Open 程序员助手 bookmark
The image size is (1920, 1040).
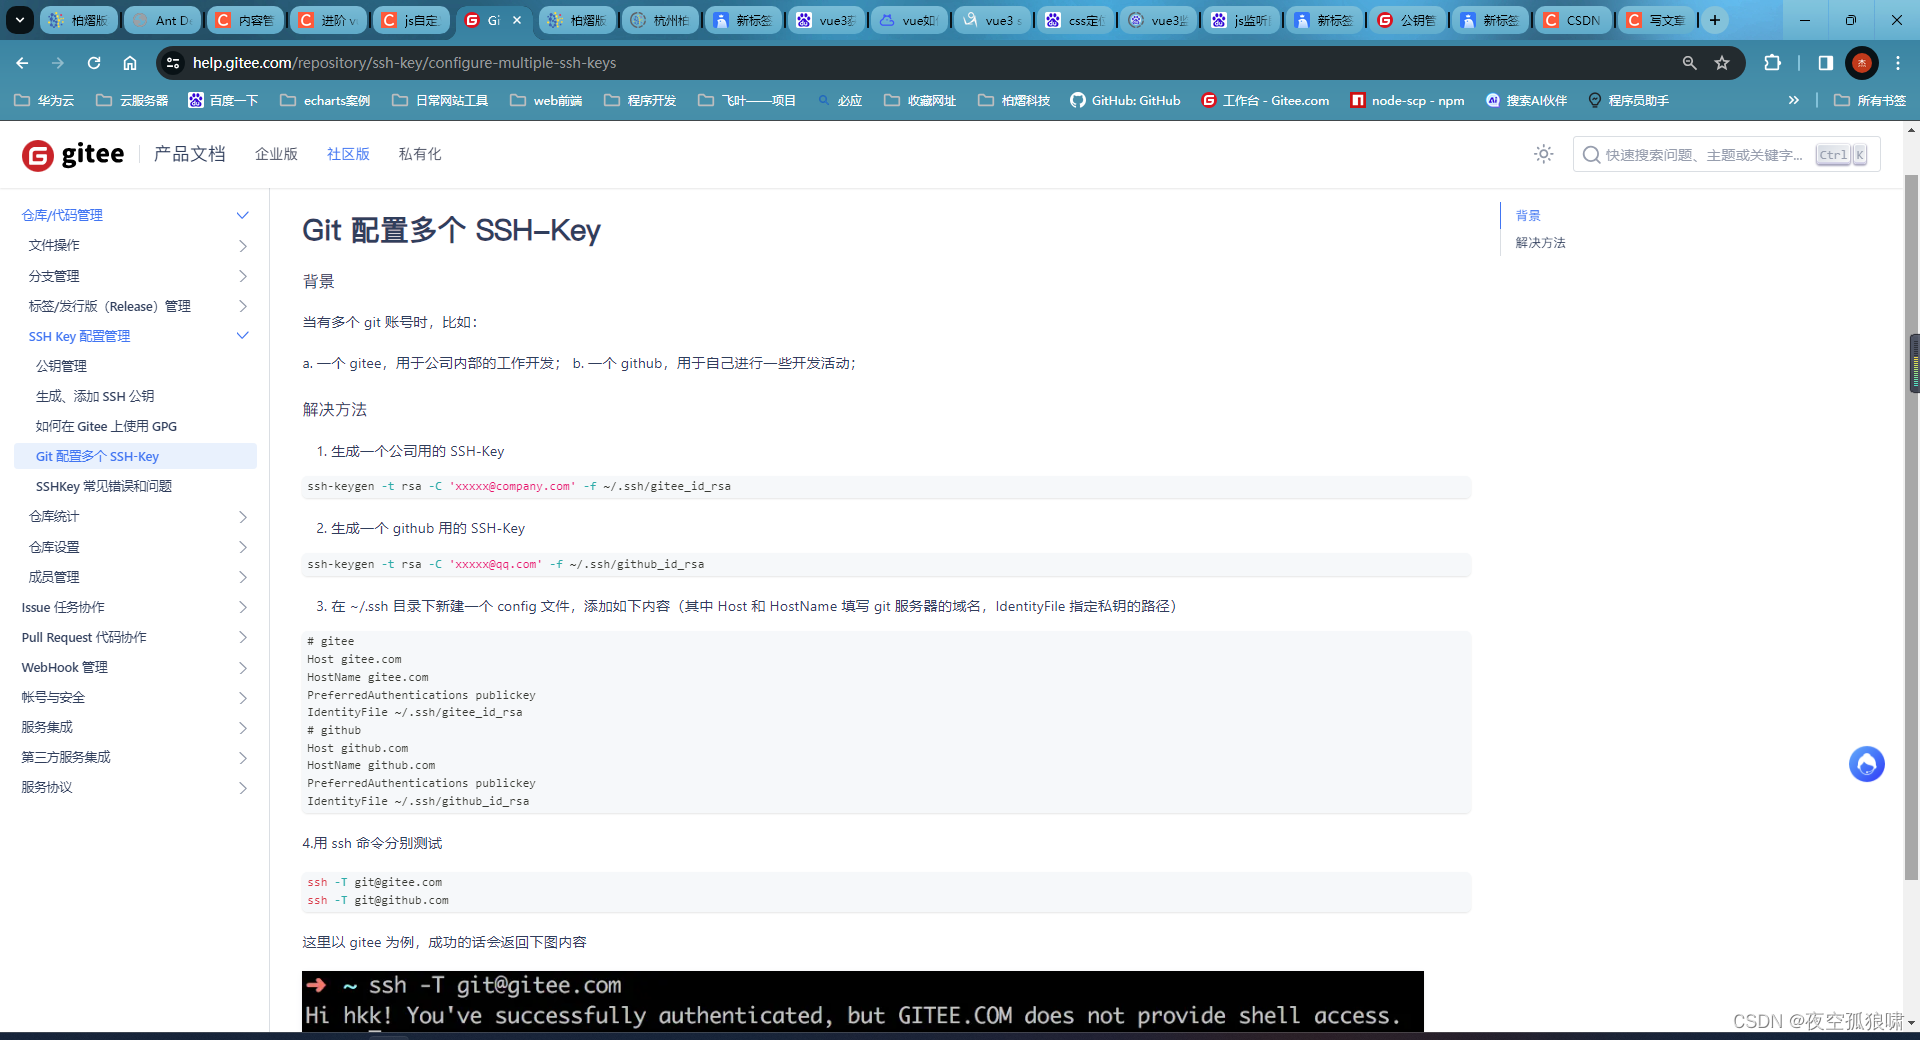[1628, 100]
